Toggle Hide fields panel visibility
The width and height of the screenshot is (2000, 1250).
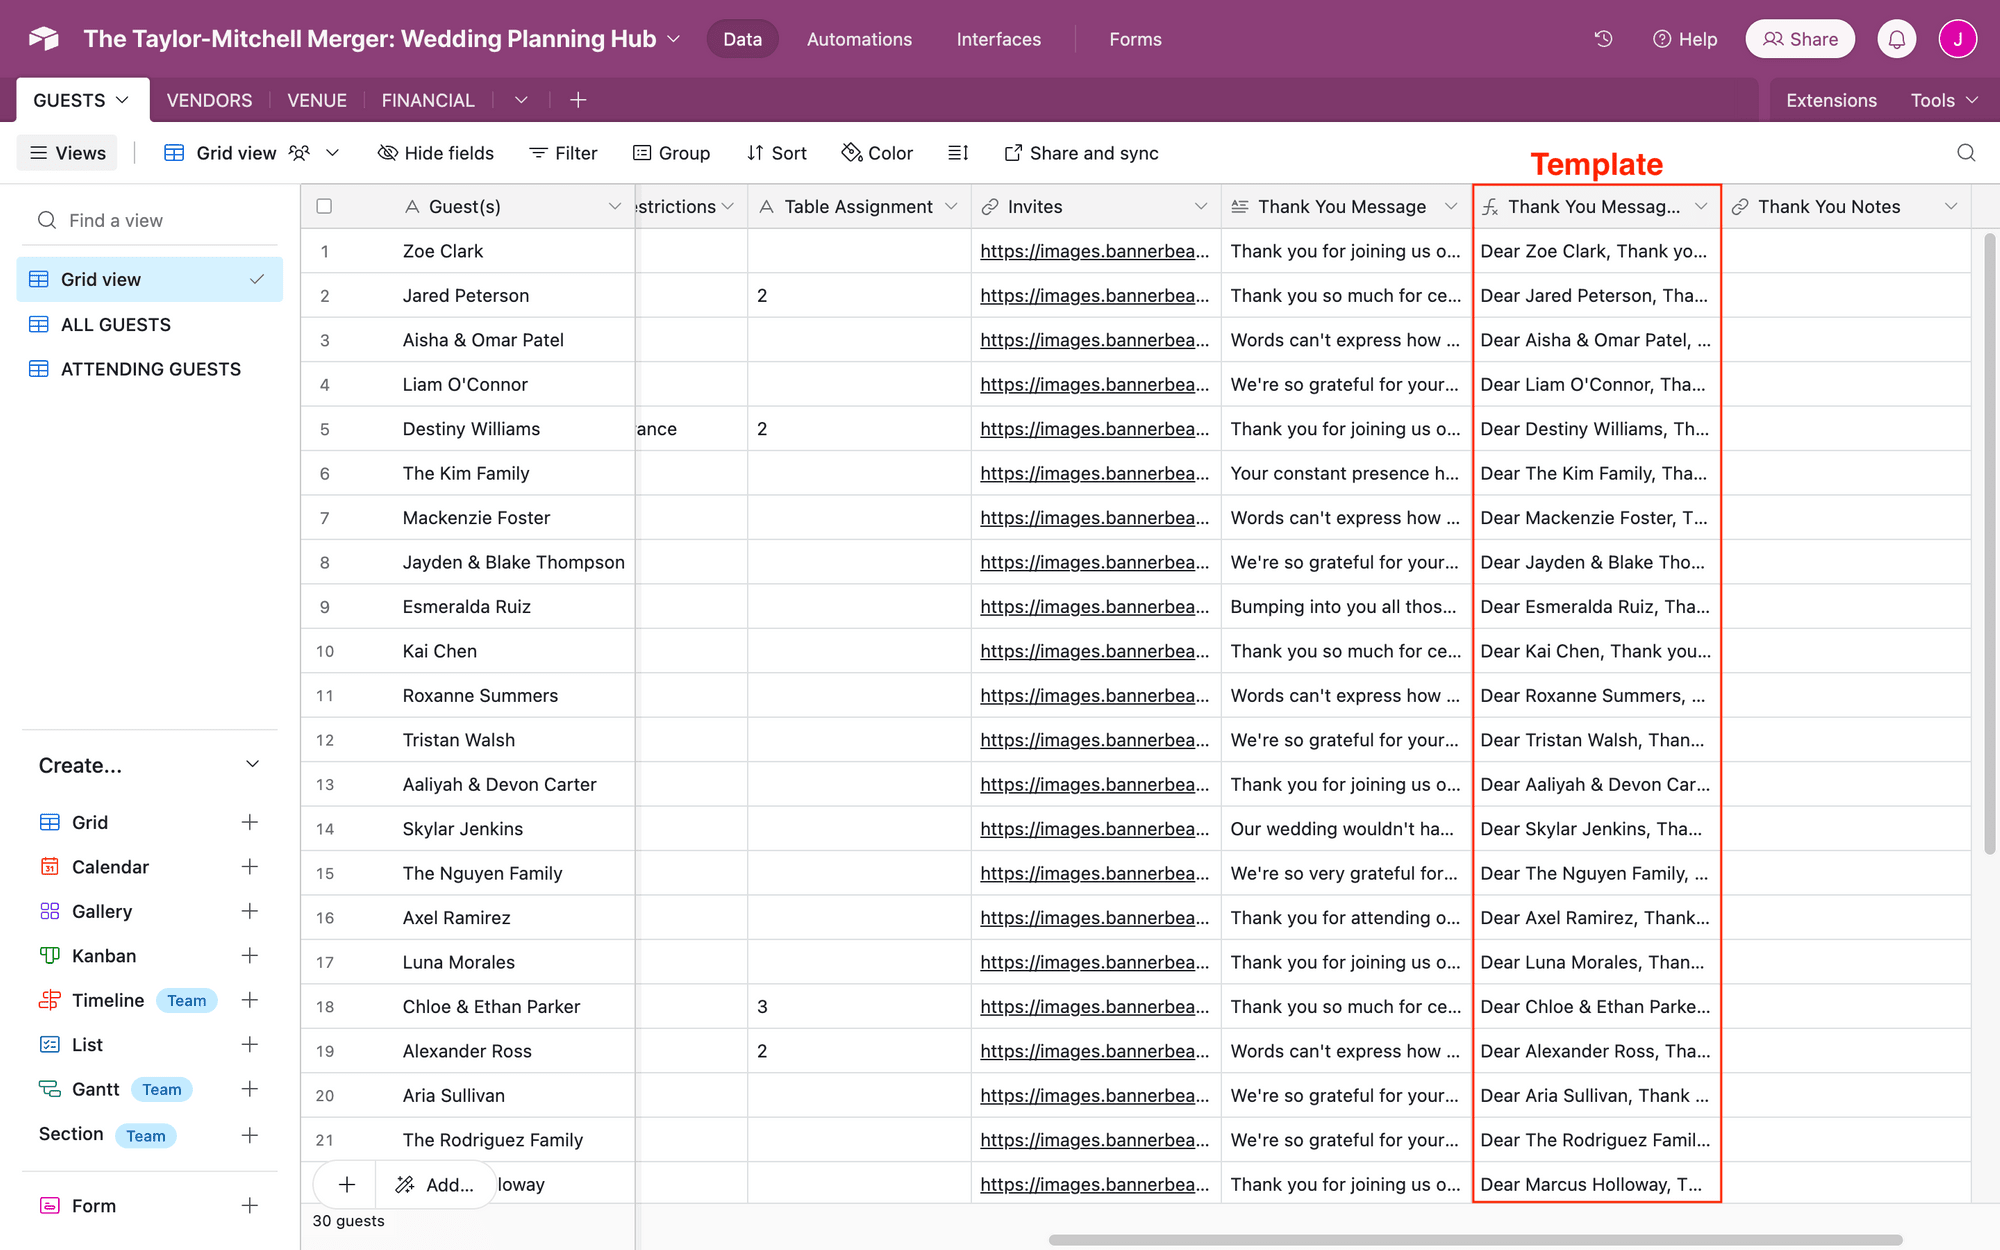436,153
